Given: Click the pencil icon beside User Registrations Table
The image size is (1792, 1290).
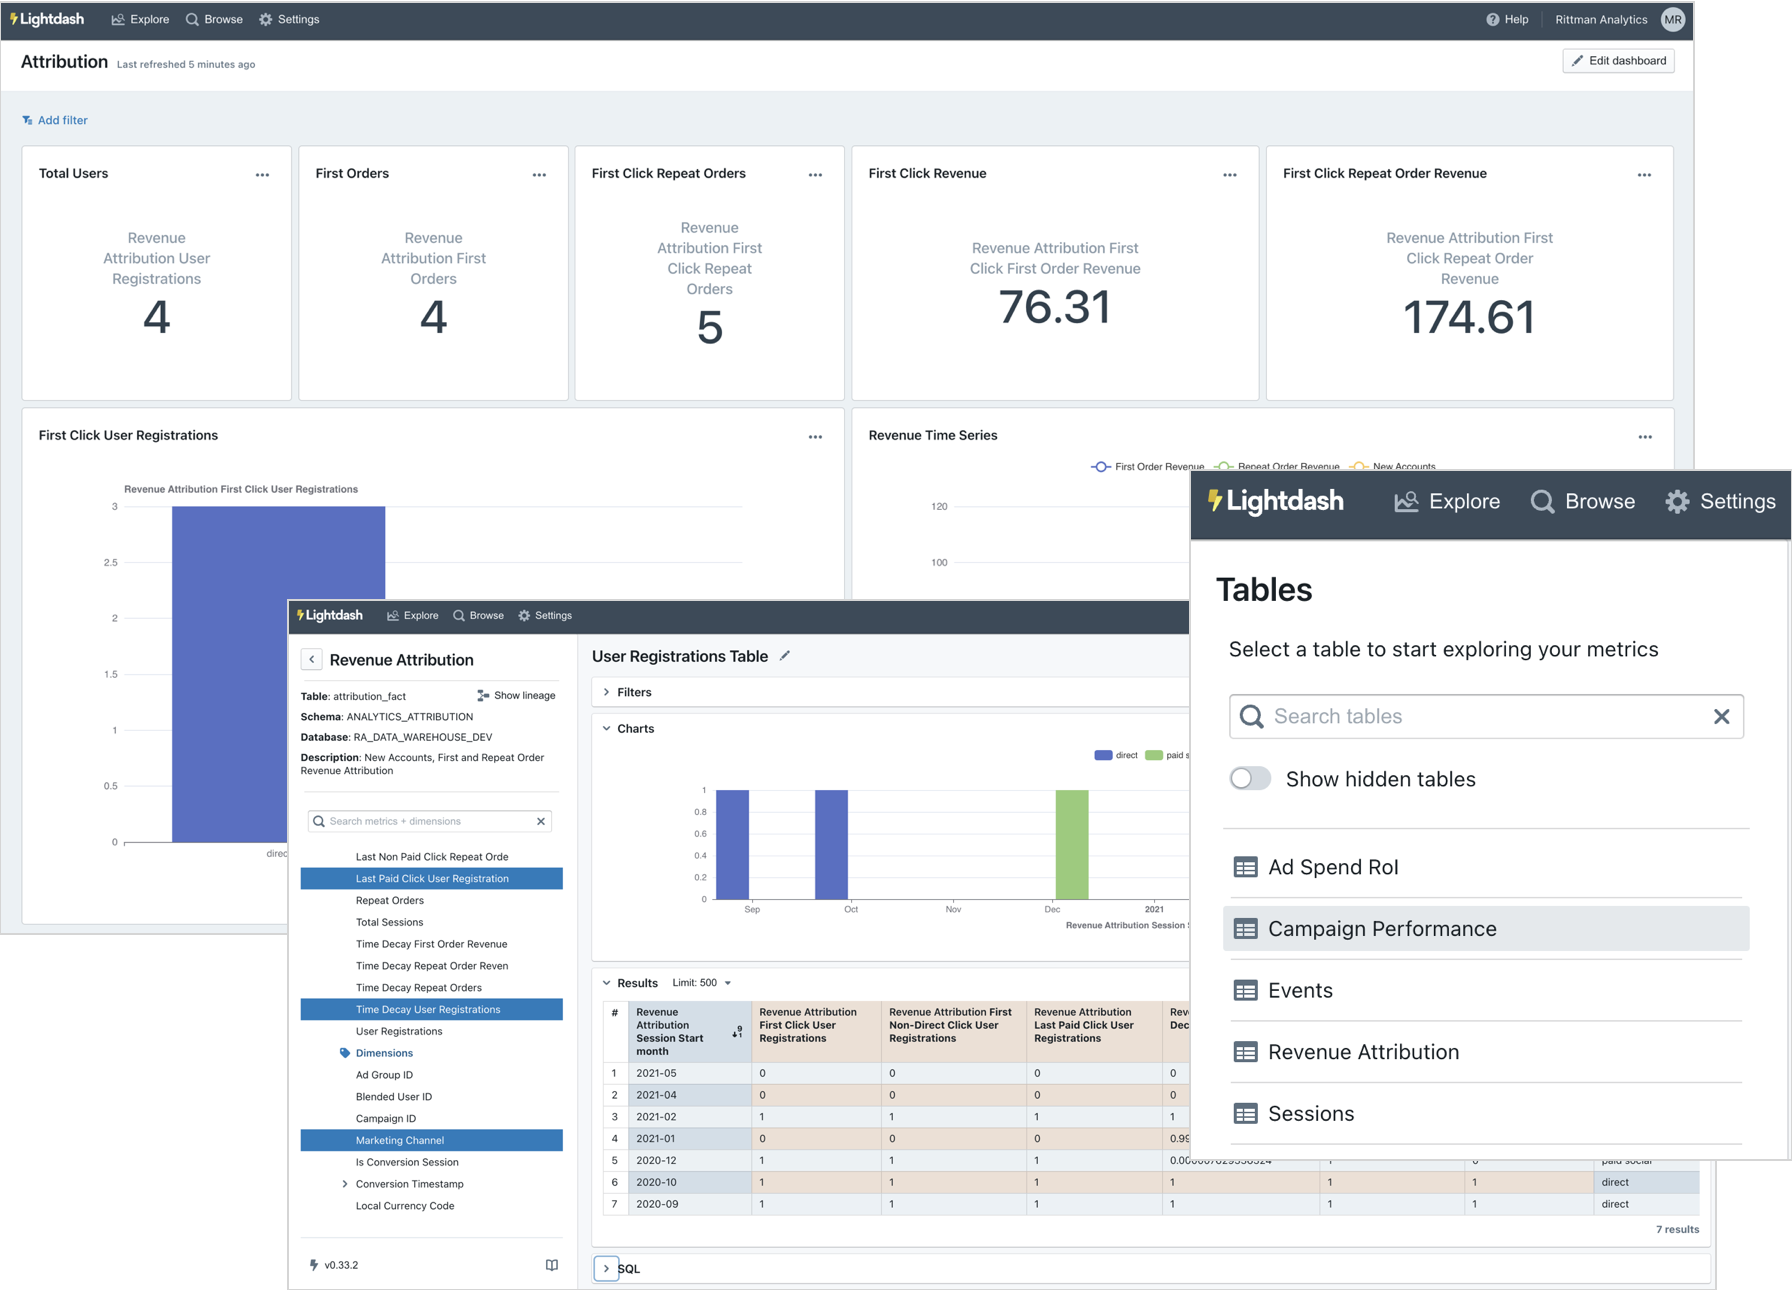Looking at the screenshot, I should tap(784, 655).
